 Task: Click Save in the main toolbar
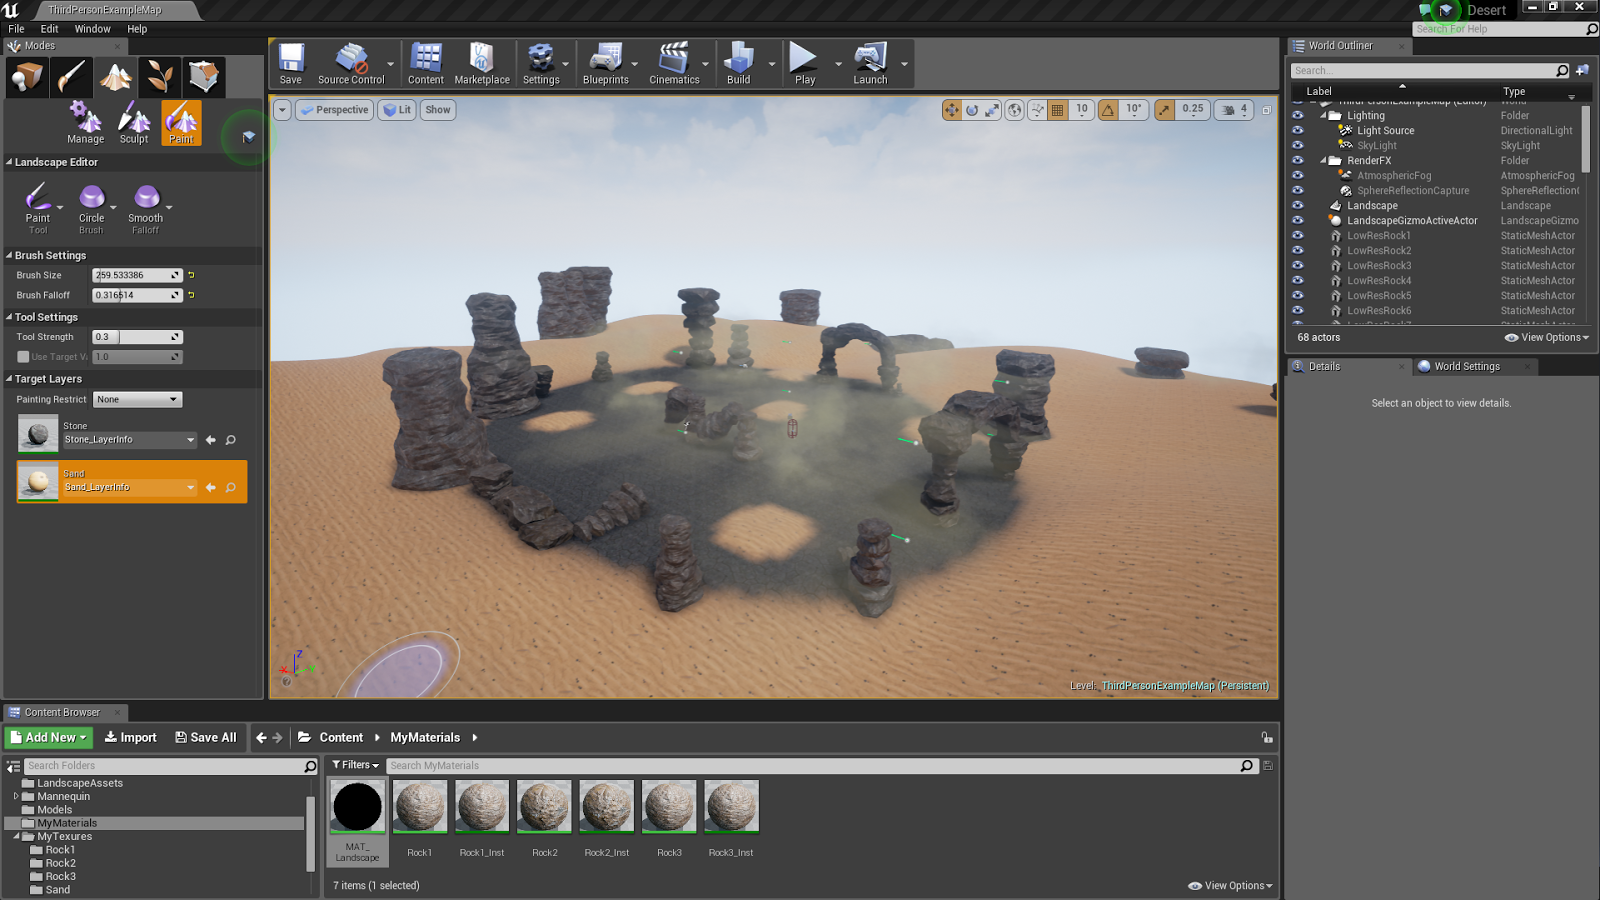coord(291,64)
